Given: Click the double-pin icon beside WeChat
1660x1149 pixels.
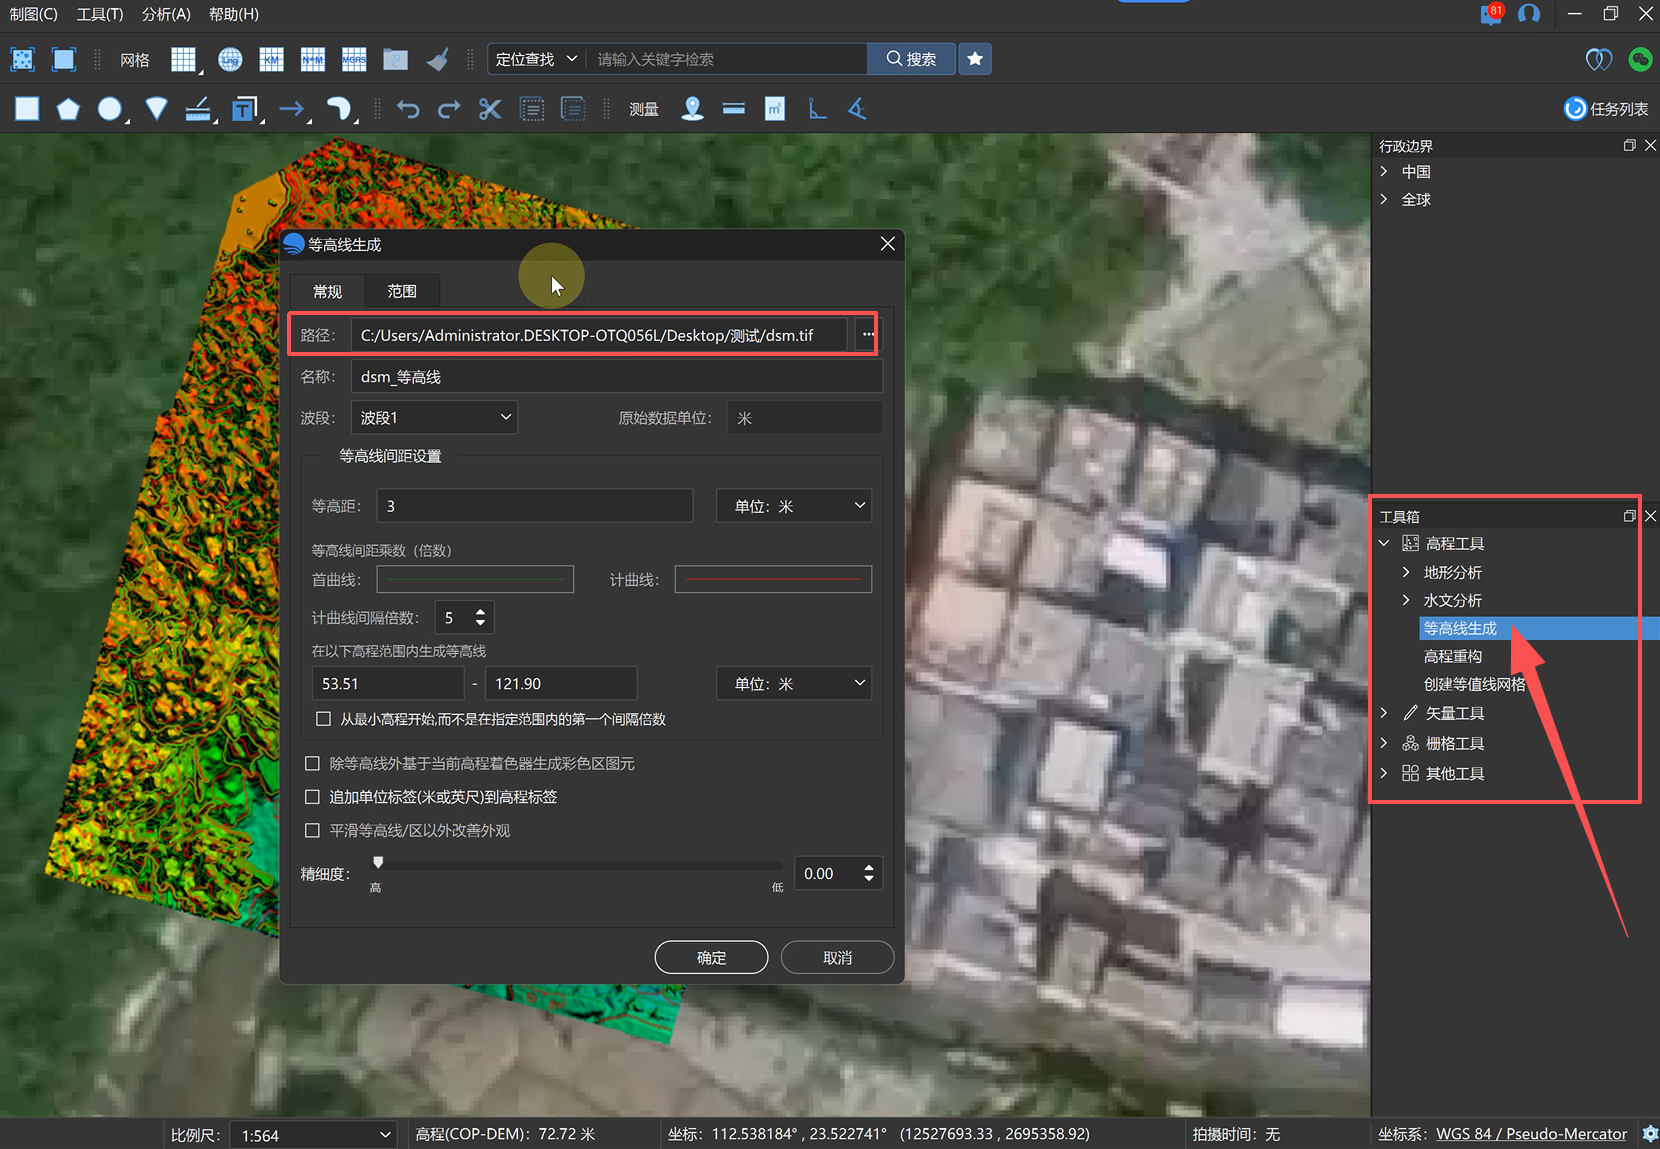Looking at the screenshot, I should click(1599, 59).
